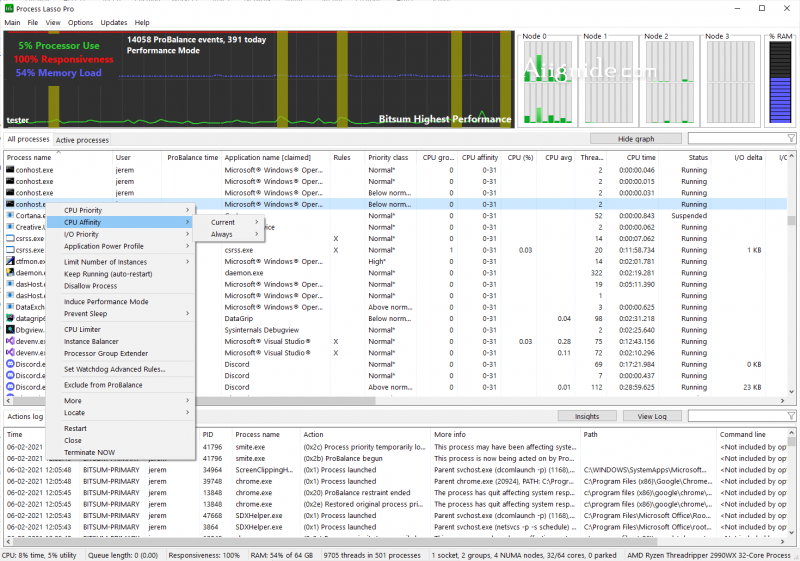Screen dimensions: 800x561
Task: Open CPU Limiter from context menu
Action: coord(120,329)
